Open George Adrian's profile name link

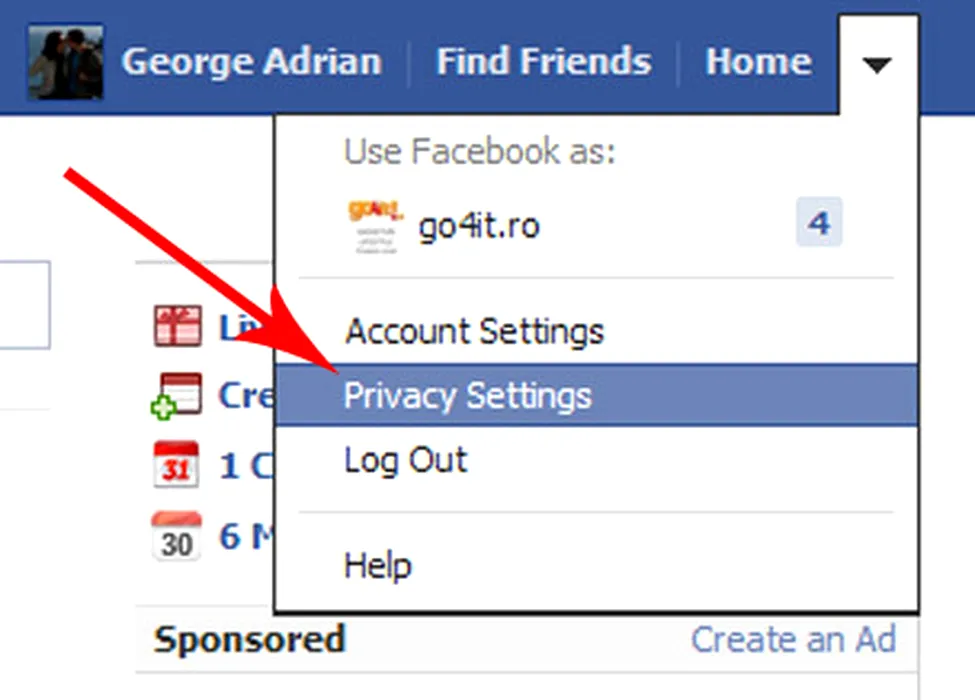point(251,62)
